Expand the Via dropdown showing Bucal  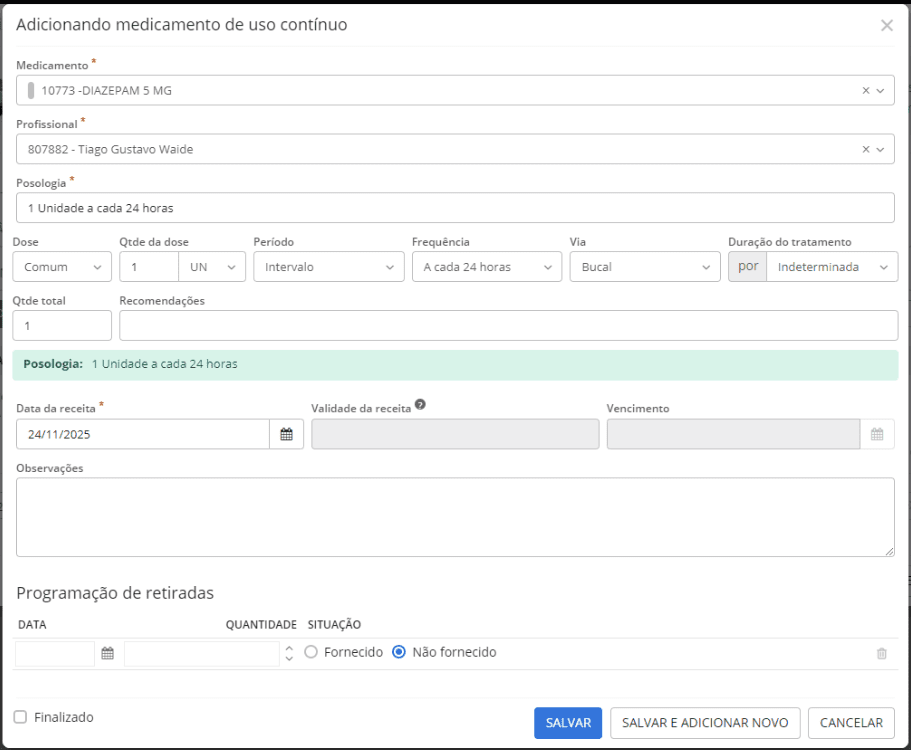click(644, 267)
